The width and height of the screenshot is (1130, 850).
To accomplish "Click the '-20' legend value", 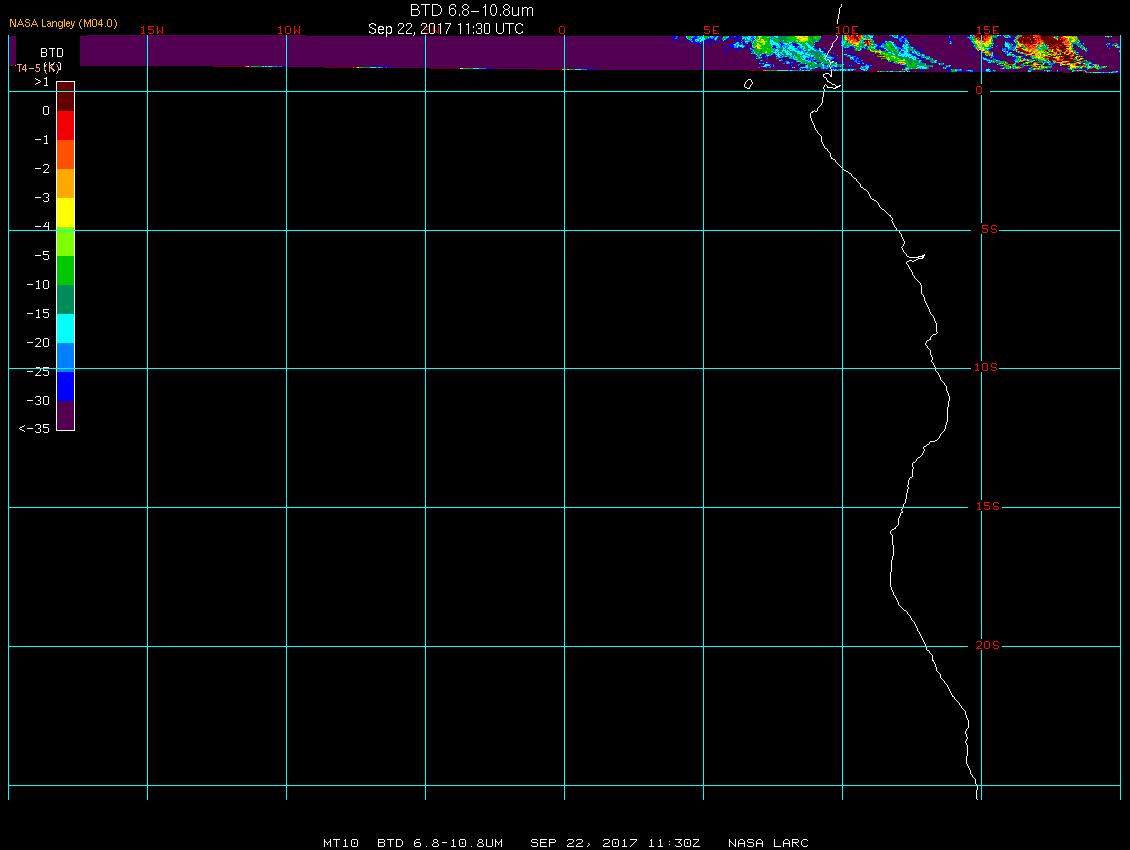I will point(38,342).
